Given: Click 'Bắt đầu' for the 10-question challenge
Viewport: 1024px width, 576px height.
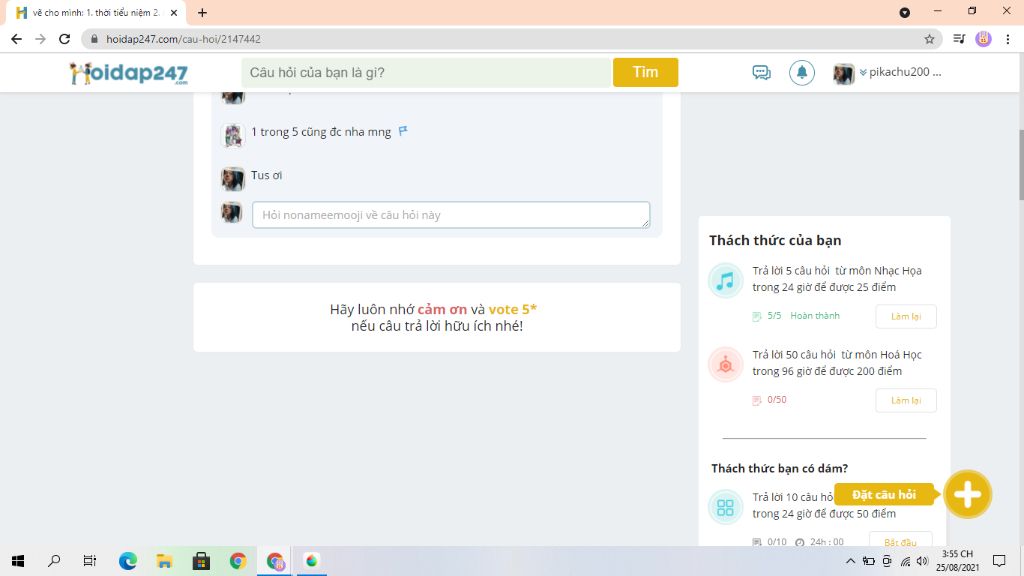Looking at the screenshot, I should point(900,541).
